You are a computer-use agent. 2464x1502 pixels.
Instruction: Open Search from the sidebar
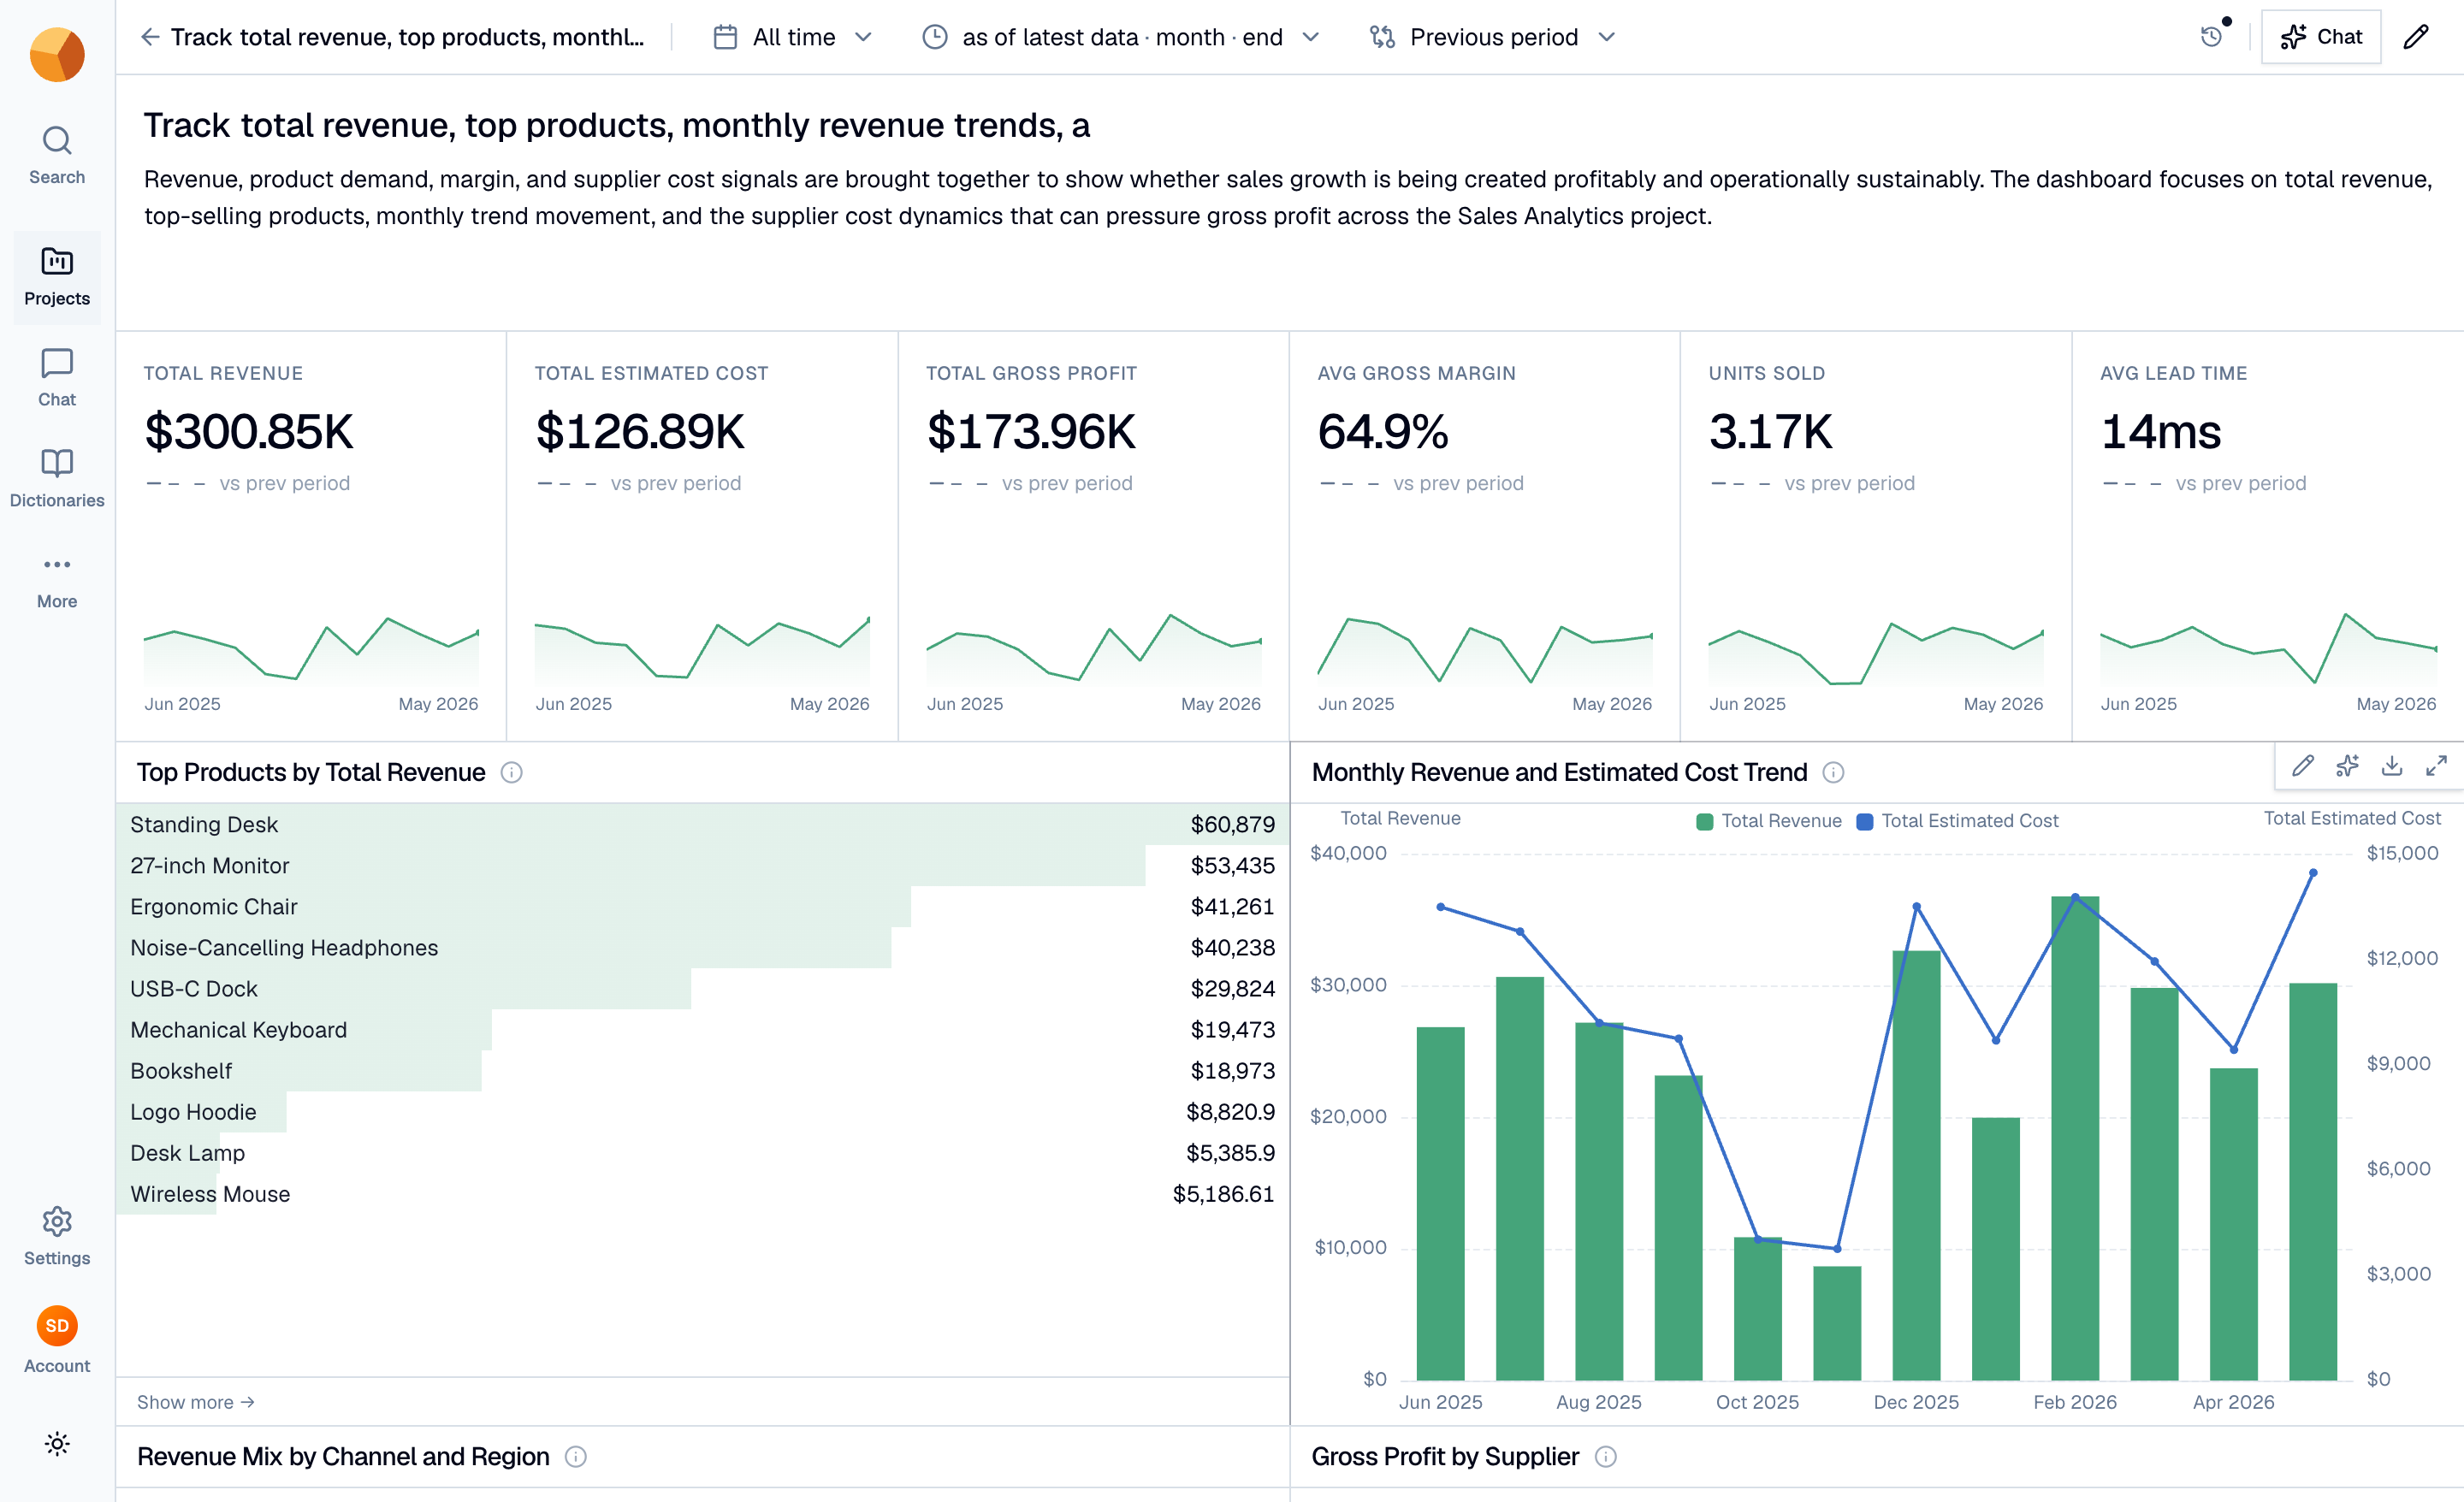(x=57, y=155)
